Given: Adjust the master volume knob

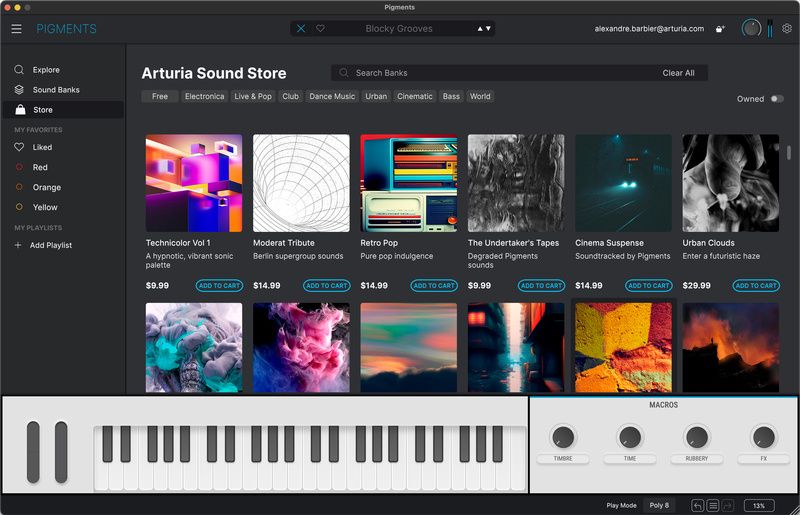Looking at the screenshot, I should click(751, 28).
